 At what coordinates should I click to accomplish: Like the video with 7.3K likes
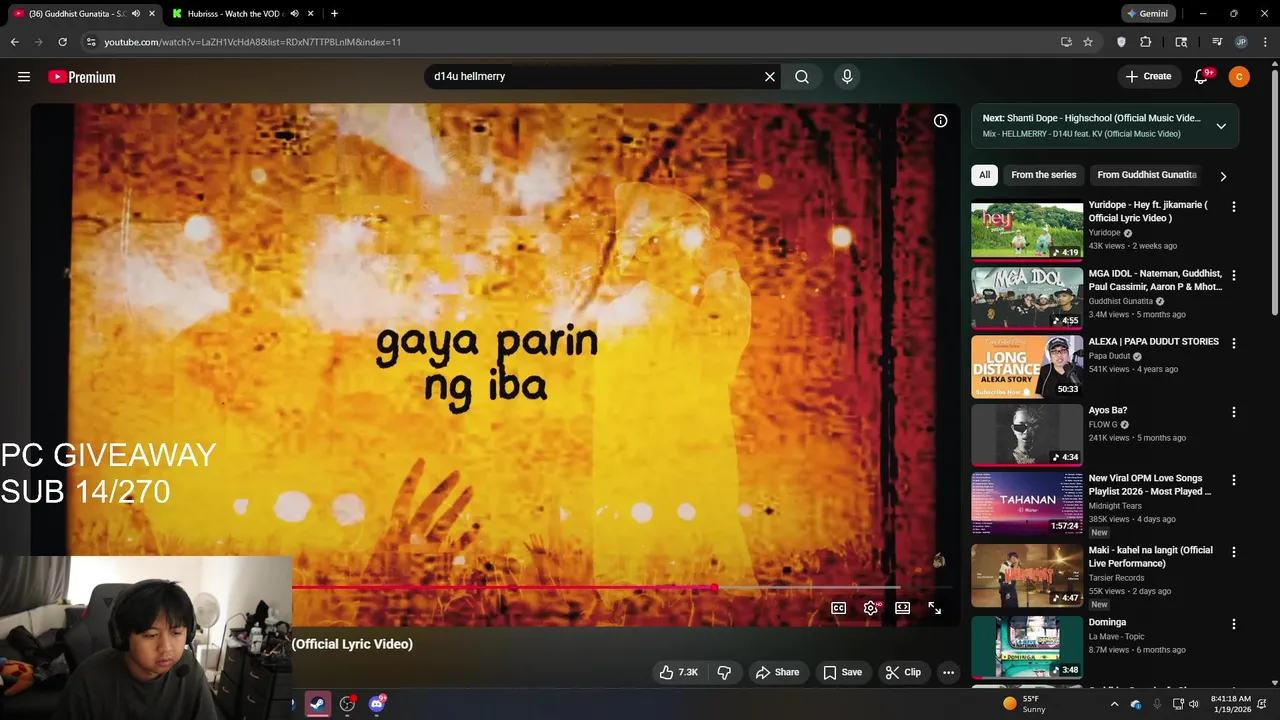(x=678, y=672)
